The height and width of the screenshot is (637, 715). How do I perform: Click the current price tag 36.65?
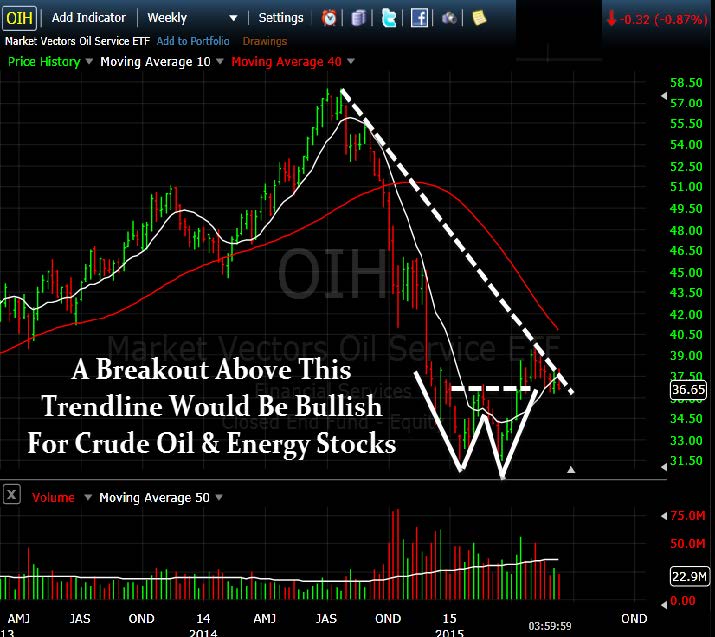[689, 390]
